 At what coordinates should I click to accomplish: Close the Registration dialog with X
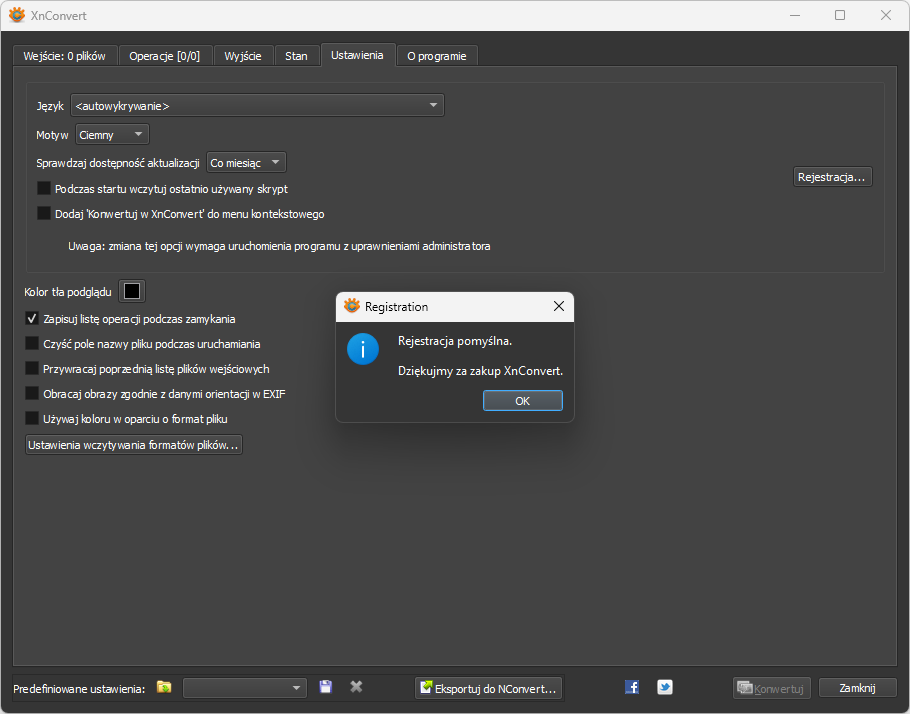point(559,306)
